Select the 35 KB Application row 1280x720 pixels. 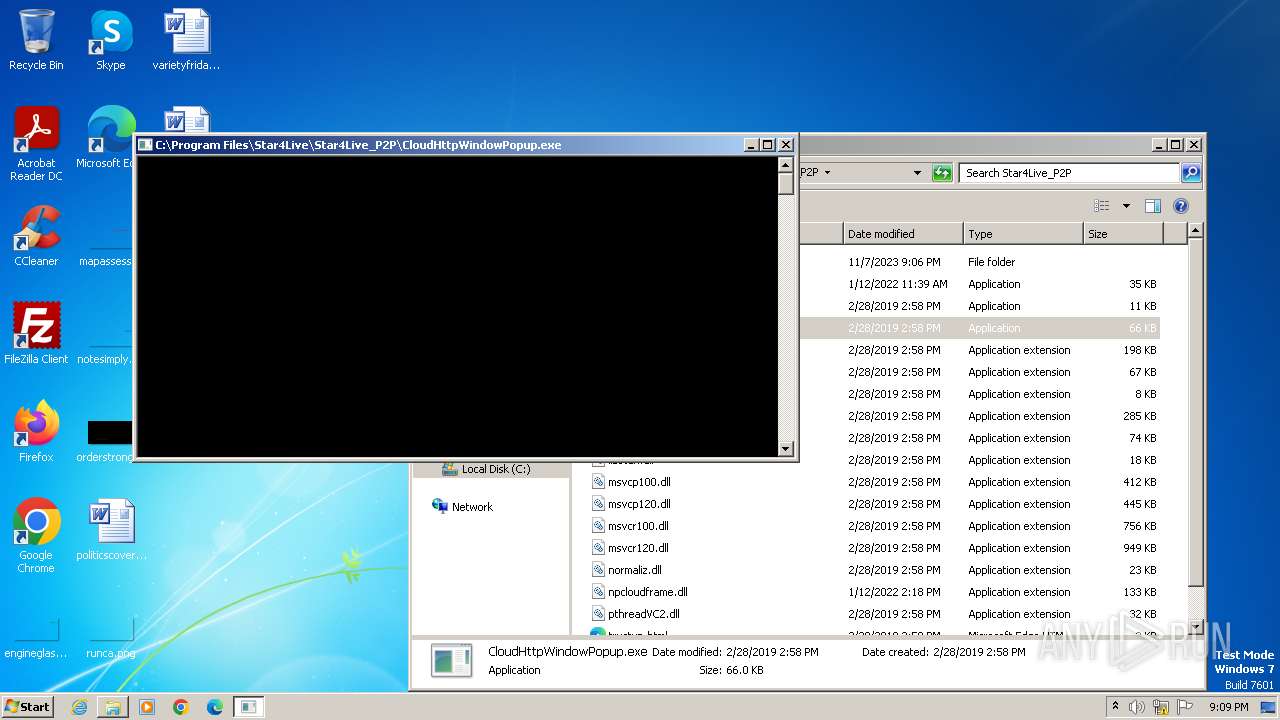[980, 284]
